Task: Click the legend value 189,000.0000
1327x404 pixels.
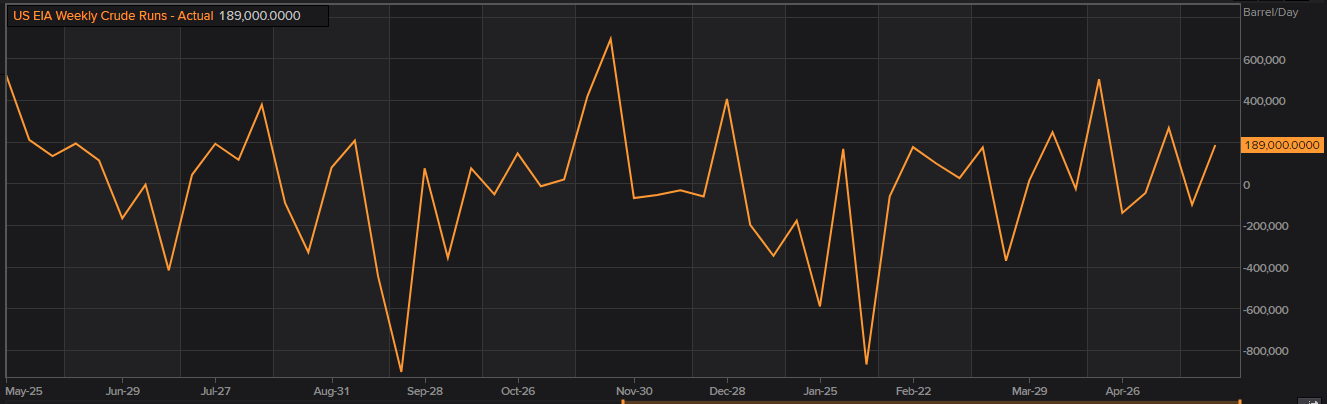Action: tap(259, 16)
